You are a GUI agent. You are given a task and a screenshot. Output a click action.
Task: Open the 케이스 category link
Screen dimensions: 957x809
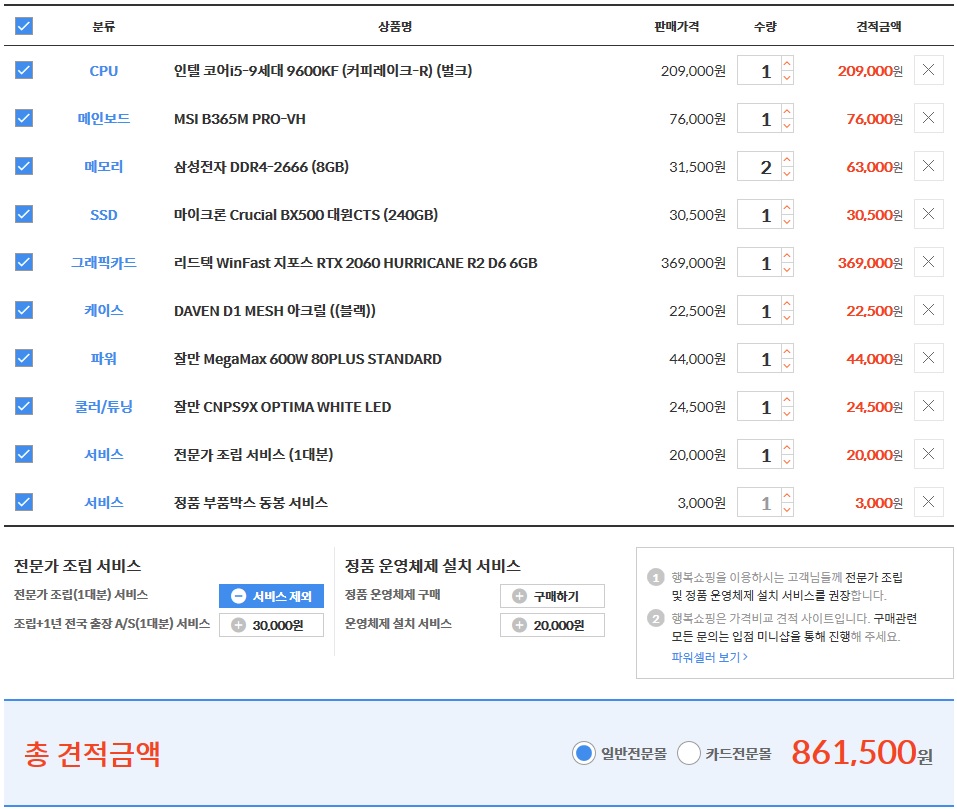[x=104, y=311]
